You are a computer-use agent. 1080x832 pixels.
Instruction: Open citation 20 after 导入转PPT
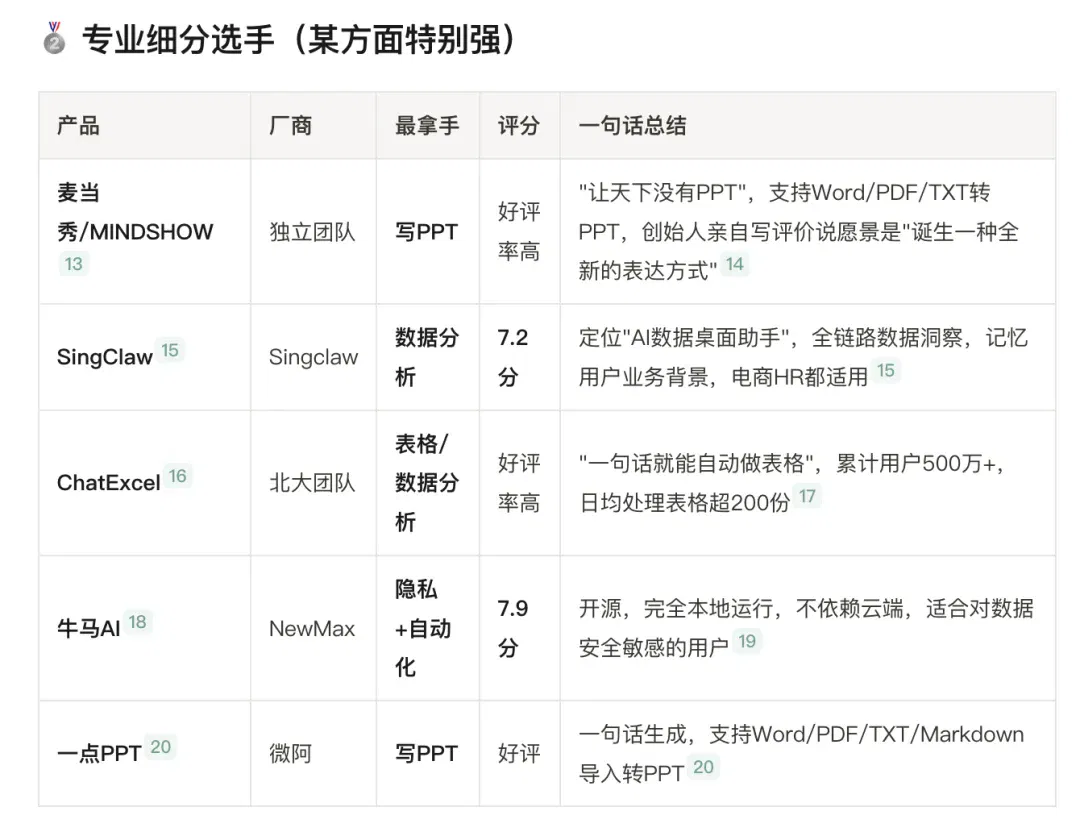click(703, 767)
